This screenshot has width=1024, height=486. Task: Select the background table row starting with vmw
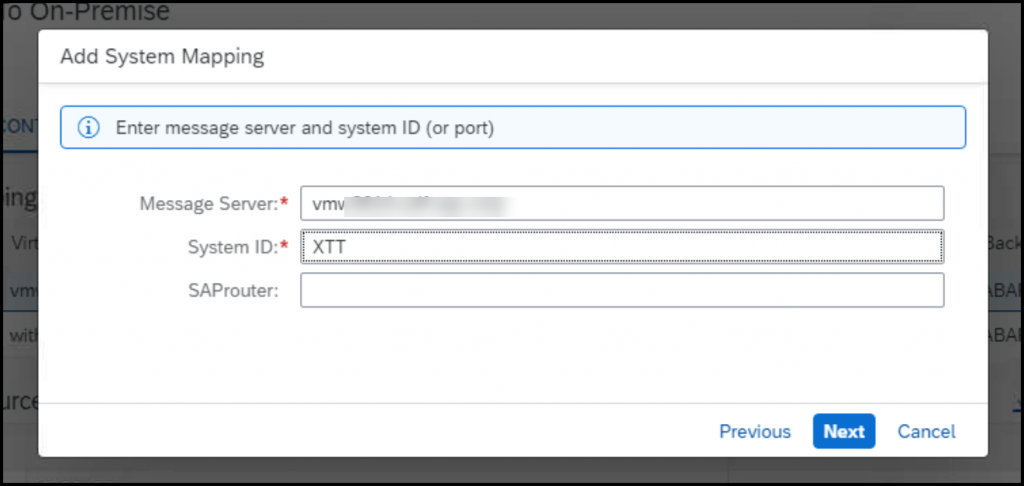(20, 290)
